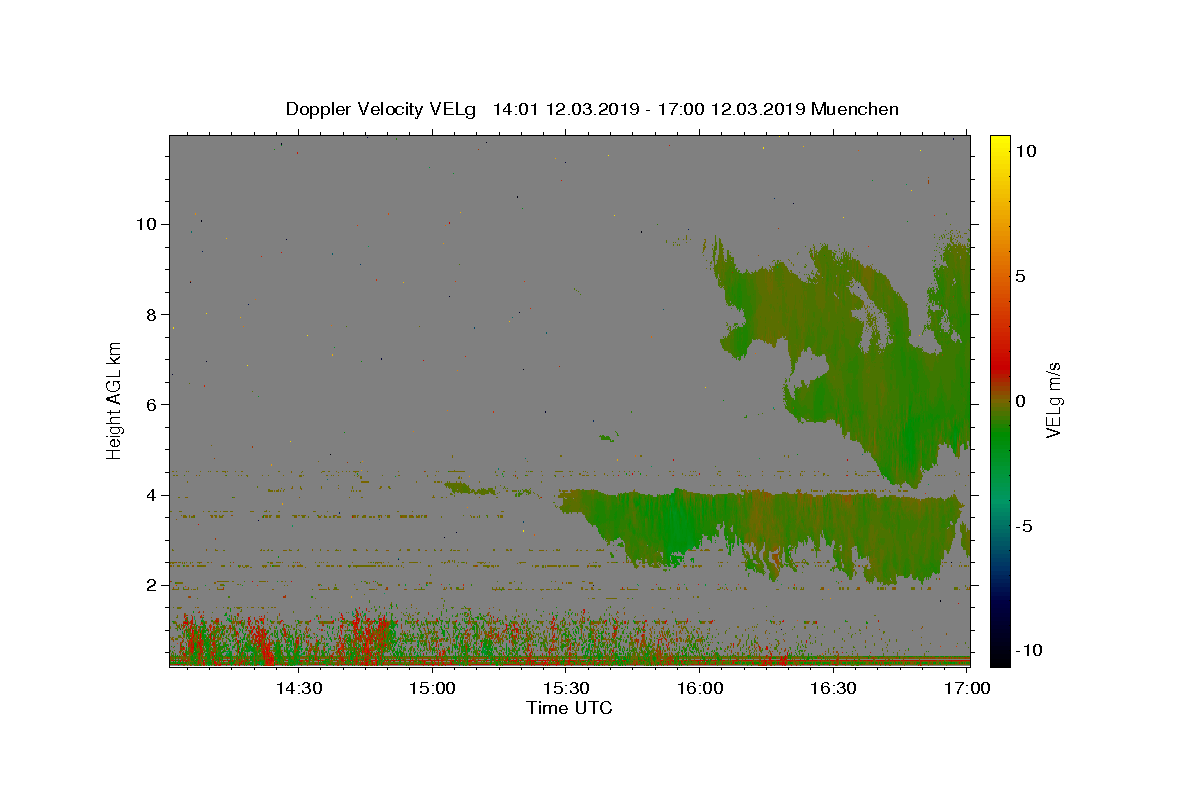The image size is (1200, 800).
Task: Click the dark bottom of the colorbar
Action: [999, 650]
